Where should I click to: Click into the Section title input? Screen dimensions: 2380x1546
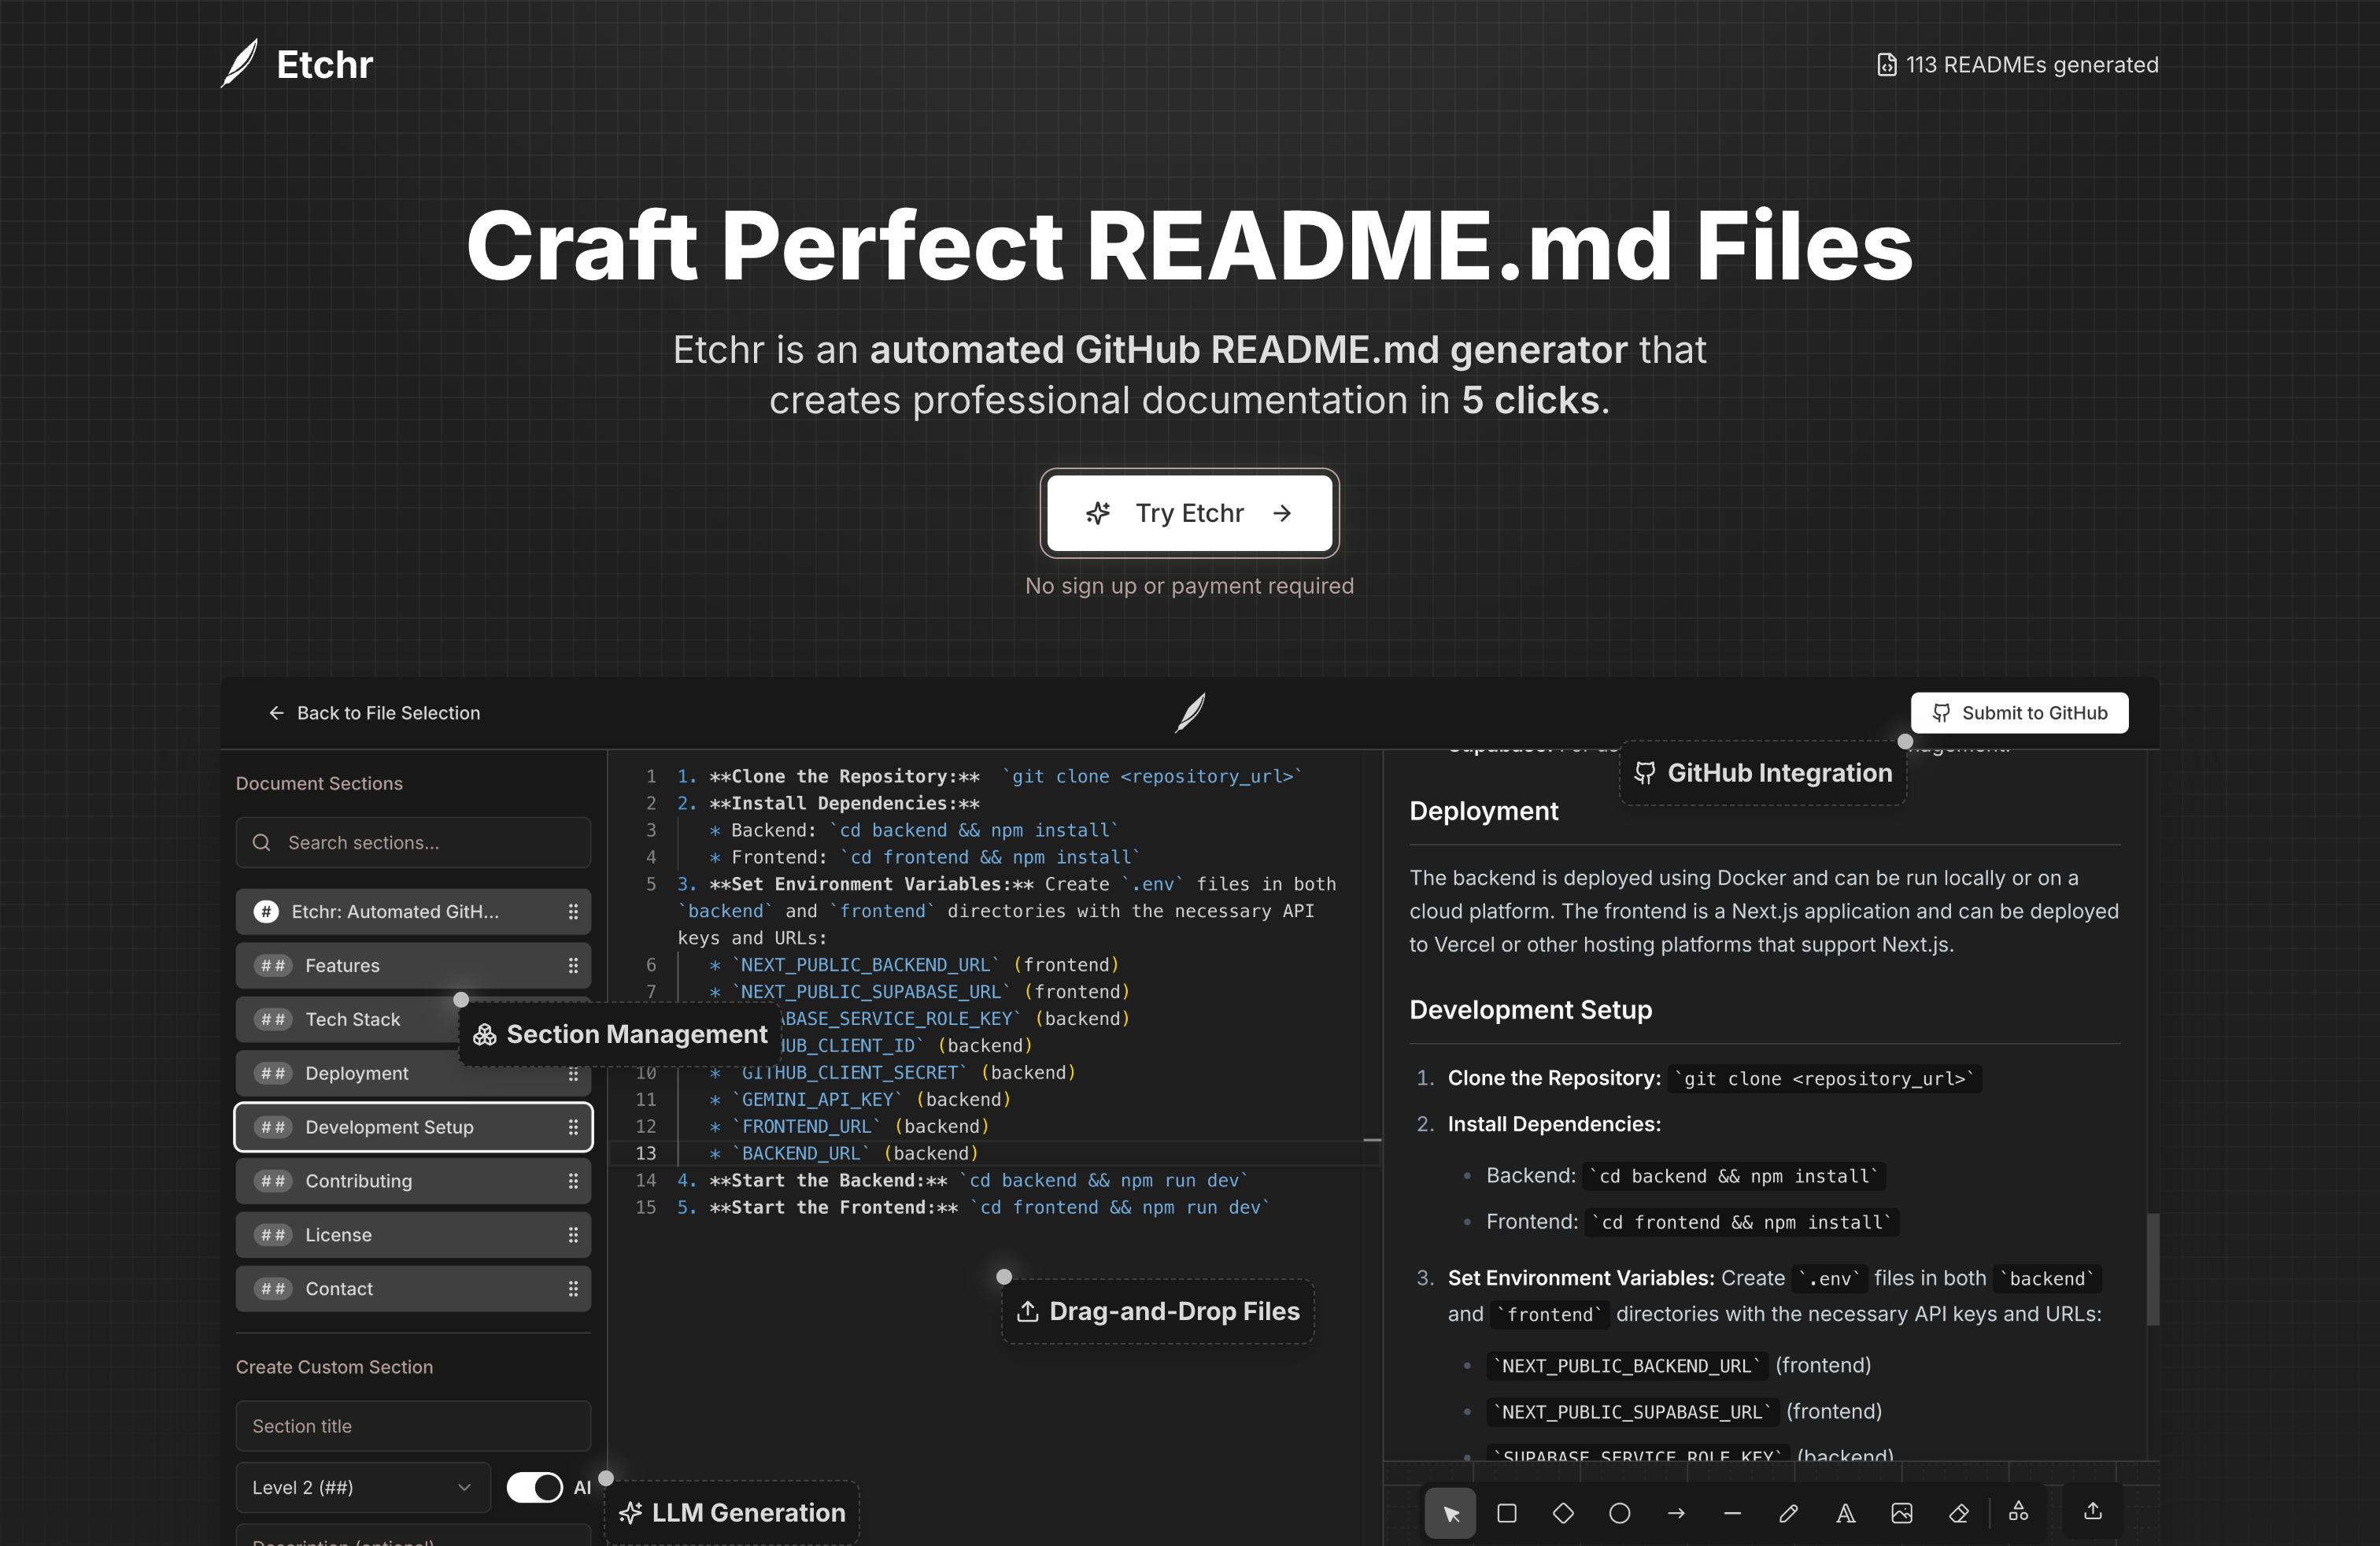(413, 1426)
